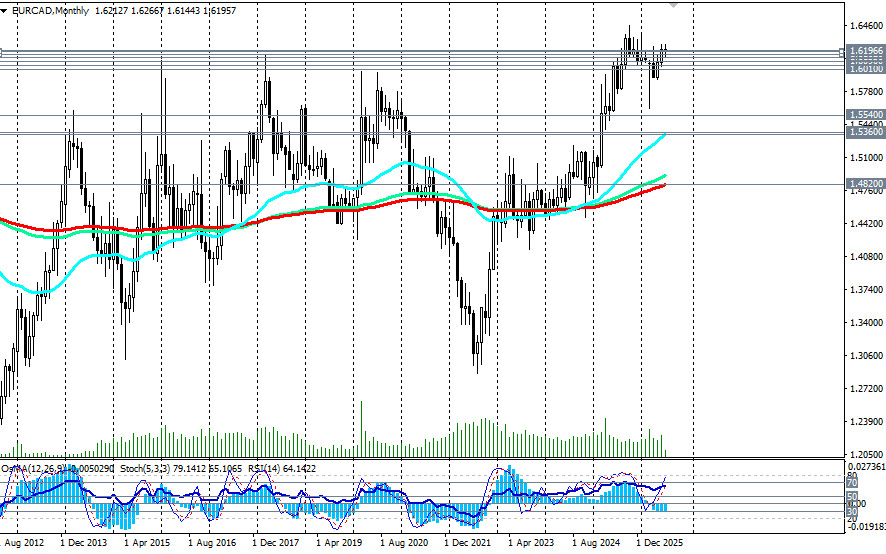Click the 70 level label in indicator subwindow

[852, 483]
